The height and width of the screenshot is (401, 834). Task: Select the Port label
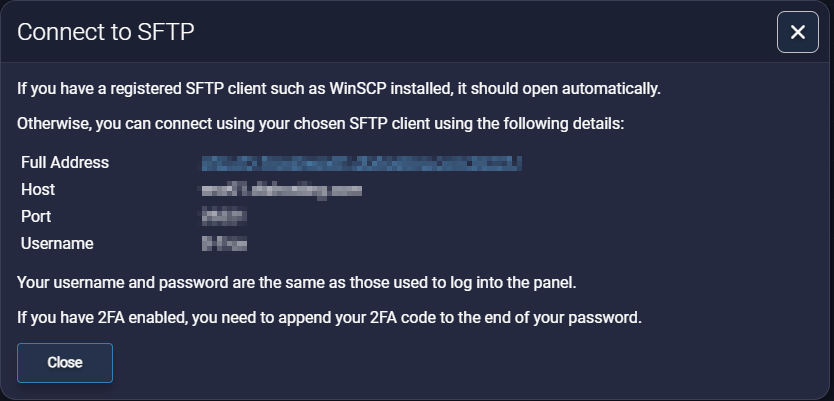pos(36,216)
